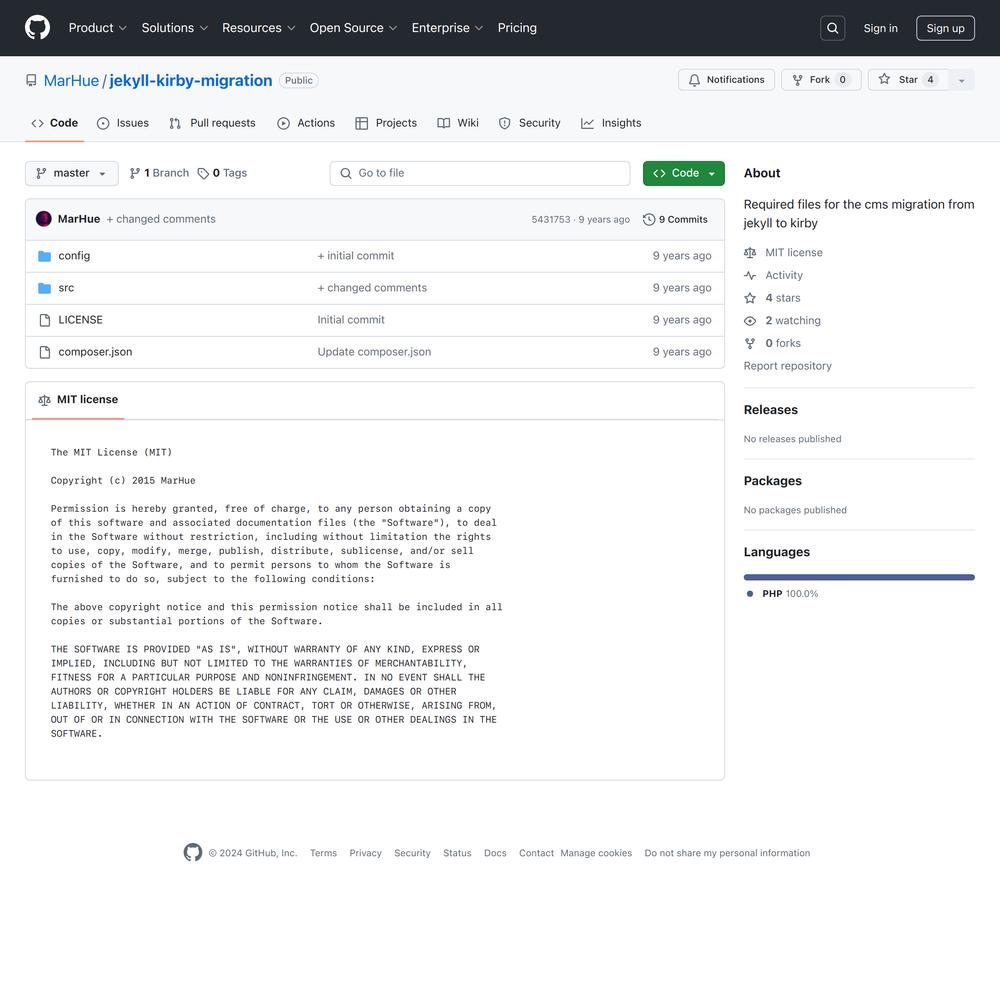This screenshot has width=1000, height=1000.
Task: Switch to the Projects tab
Action: click(x=386, y=123)
